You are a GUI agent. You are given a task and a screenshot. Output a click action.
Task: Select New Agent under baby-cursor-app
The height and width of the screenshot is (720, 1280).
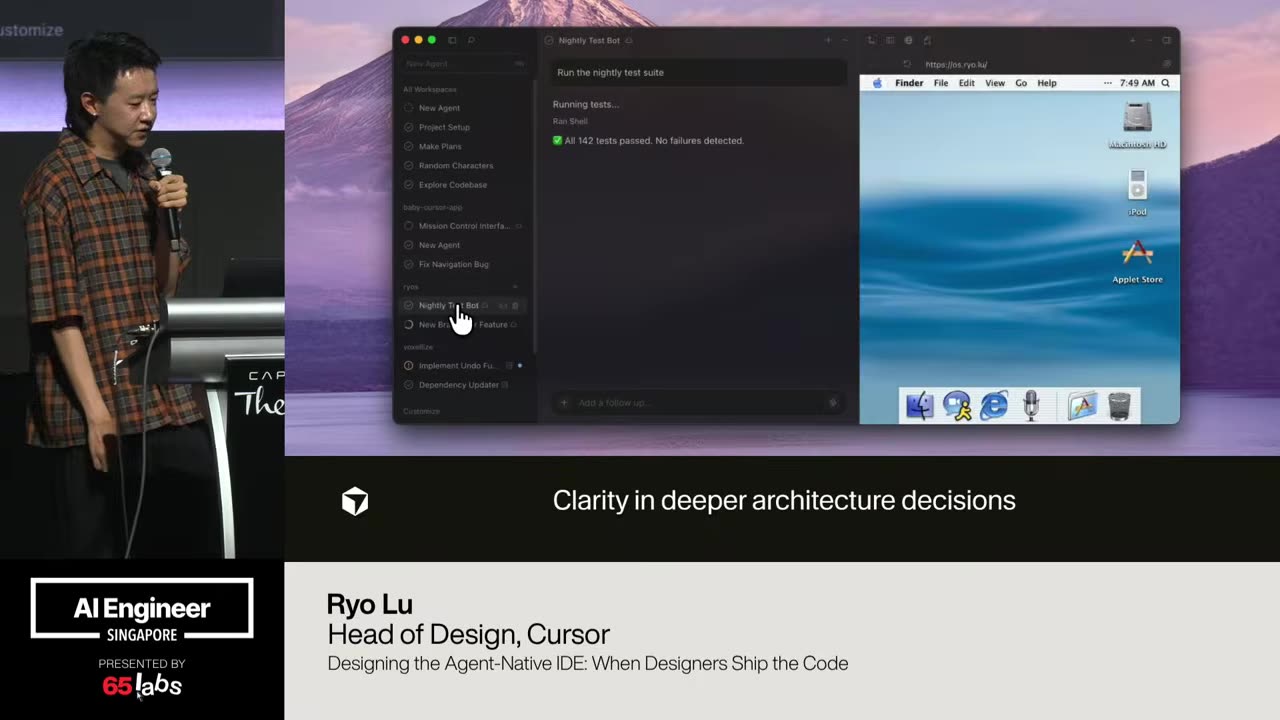(464, 245)
